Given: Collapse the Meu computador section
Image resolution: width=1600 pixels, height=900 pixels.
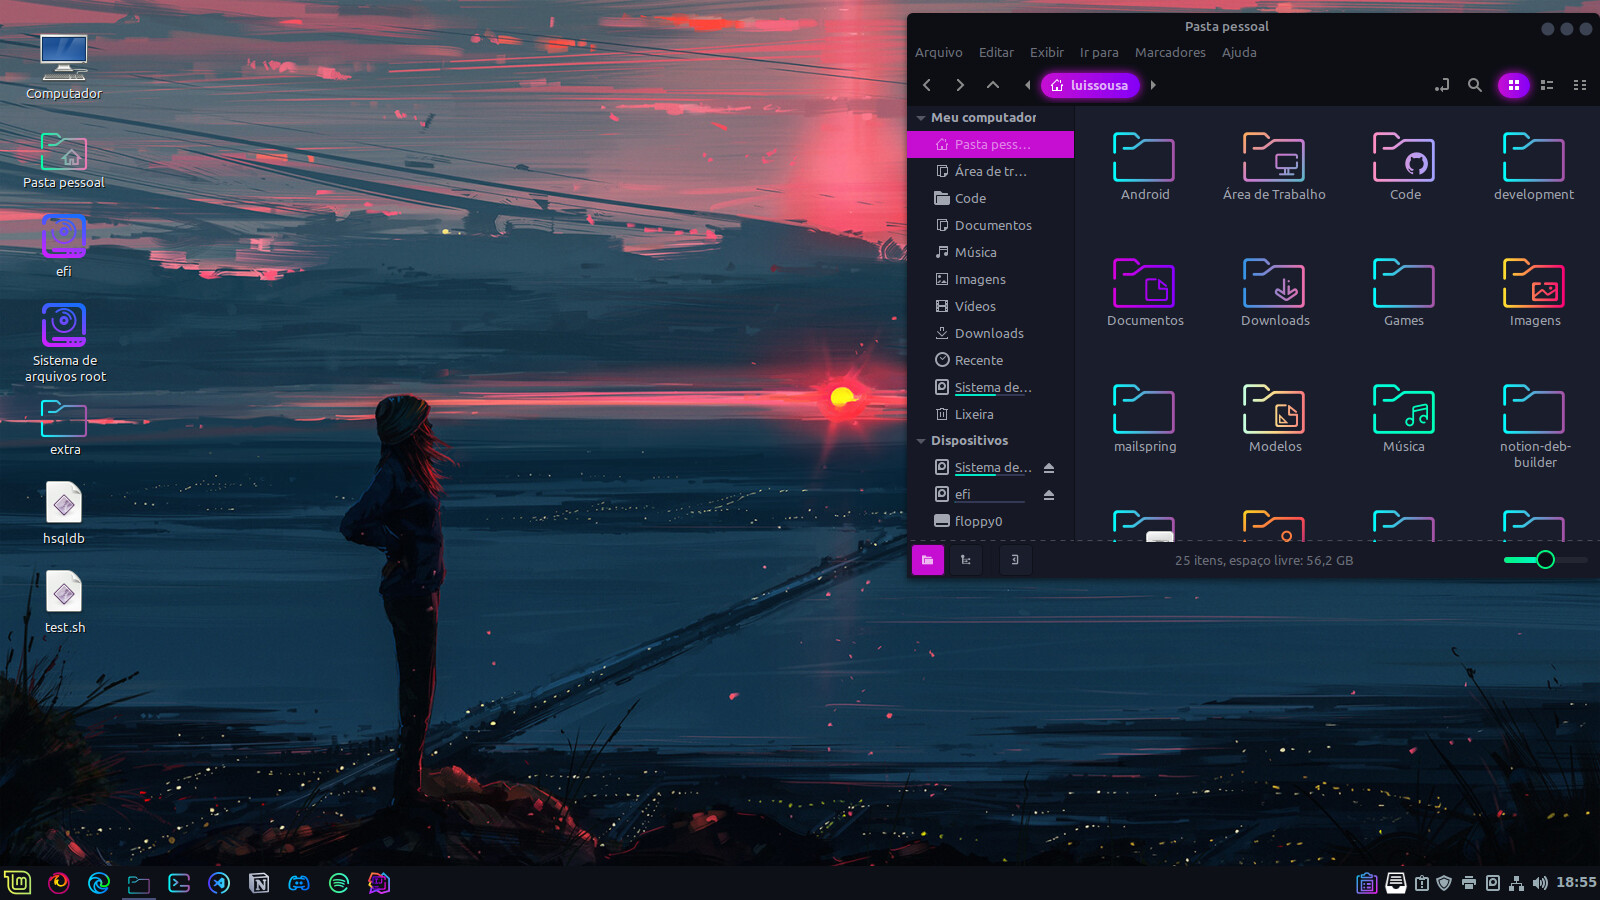Looking at the screenshot, I should [x=921, y=118].
